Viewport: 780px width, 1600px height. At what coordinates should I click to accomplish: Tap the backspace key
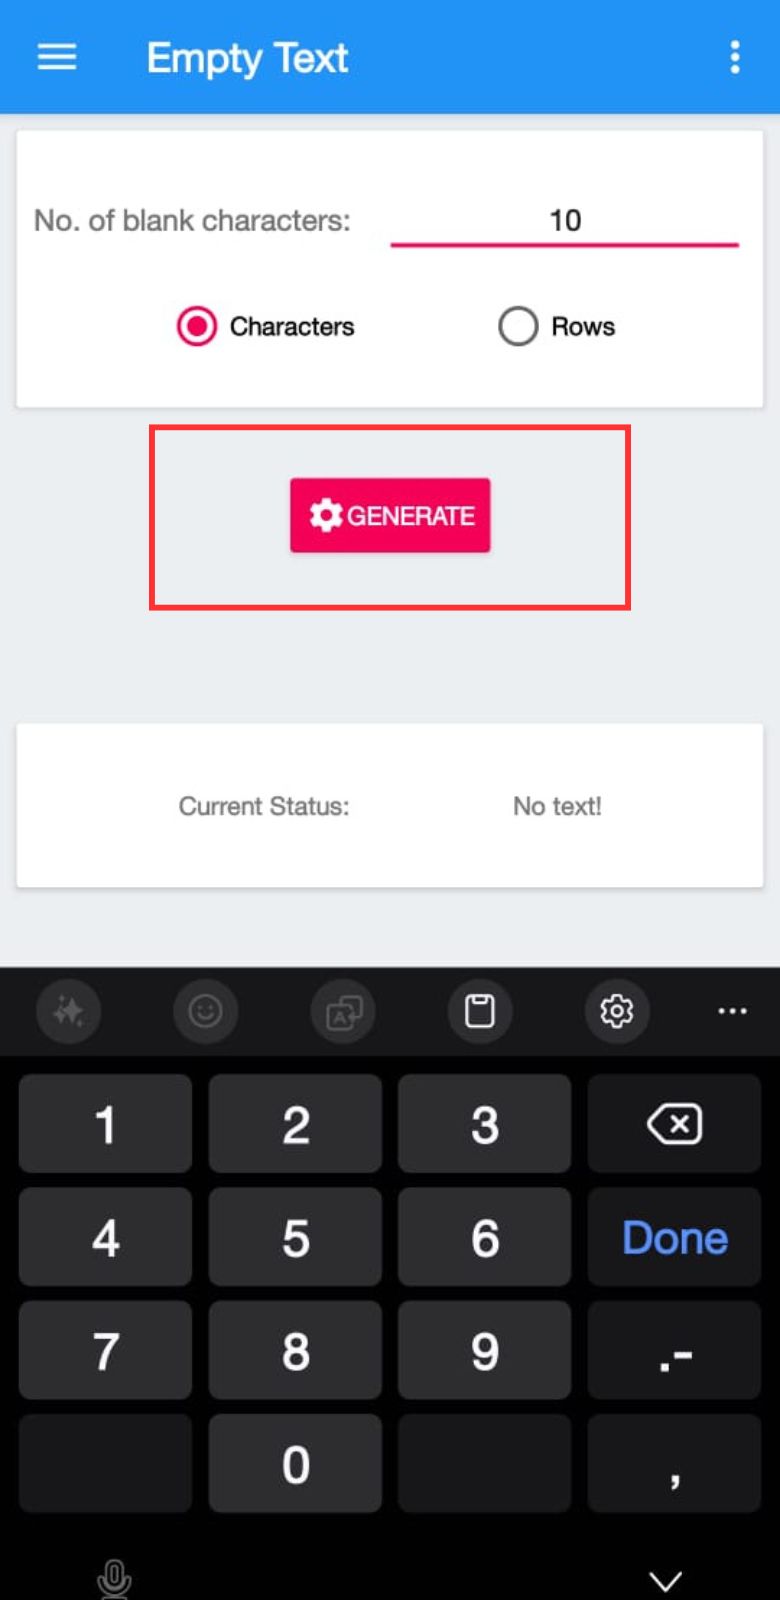tap(675, 1124)
